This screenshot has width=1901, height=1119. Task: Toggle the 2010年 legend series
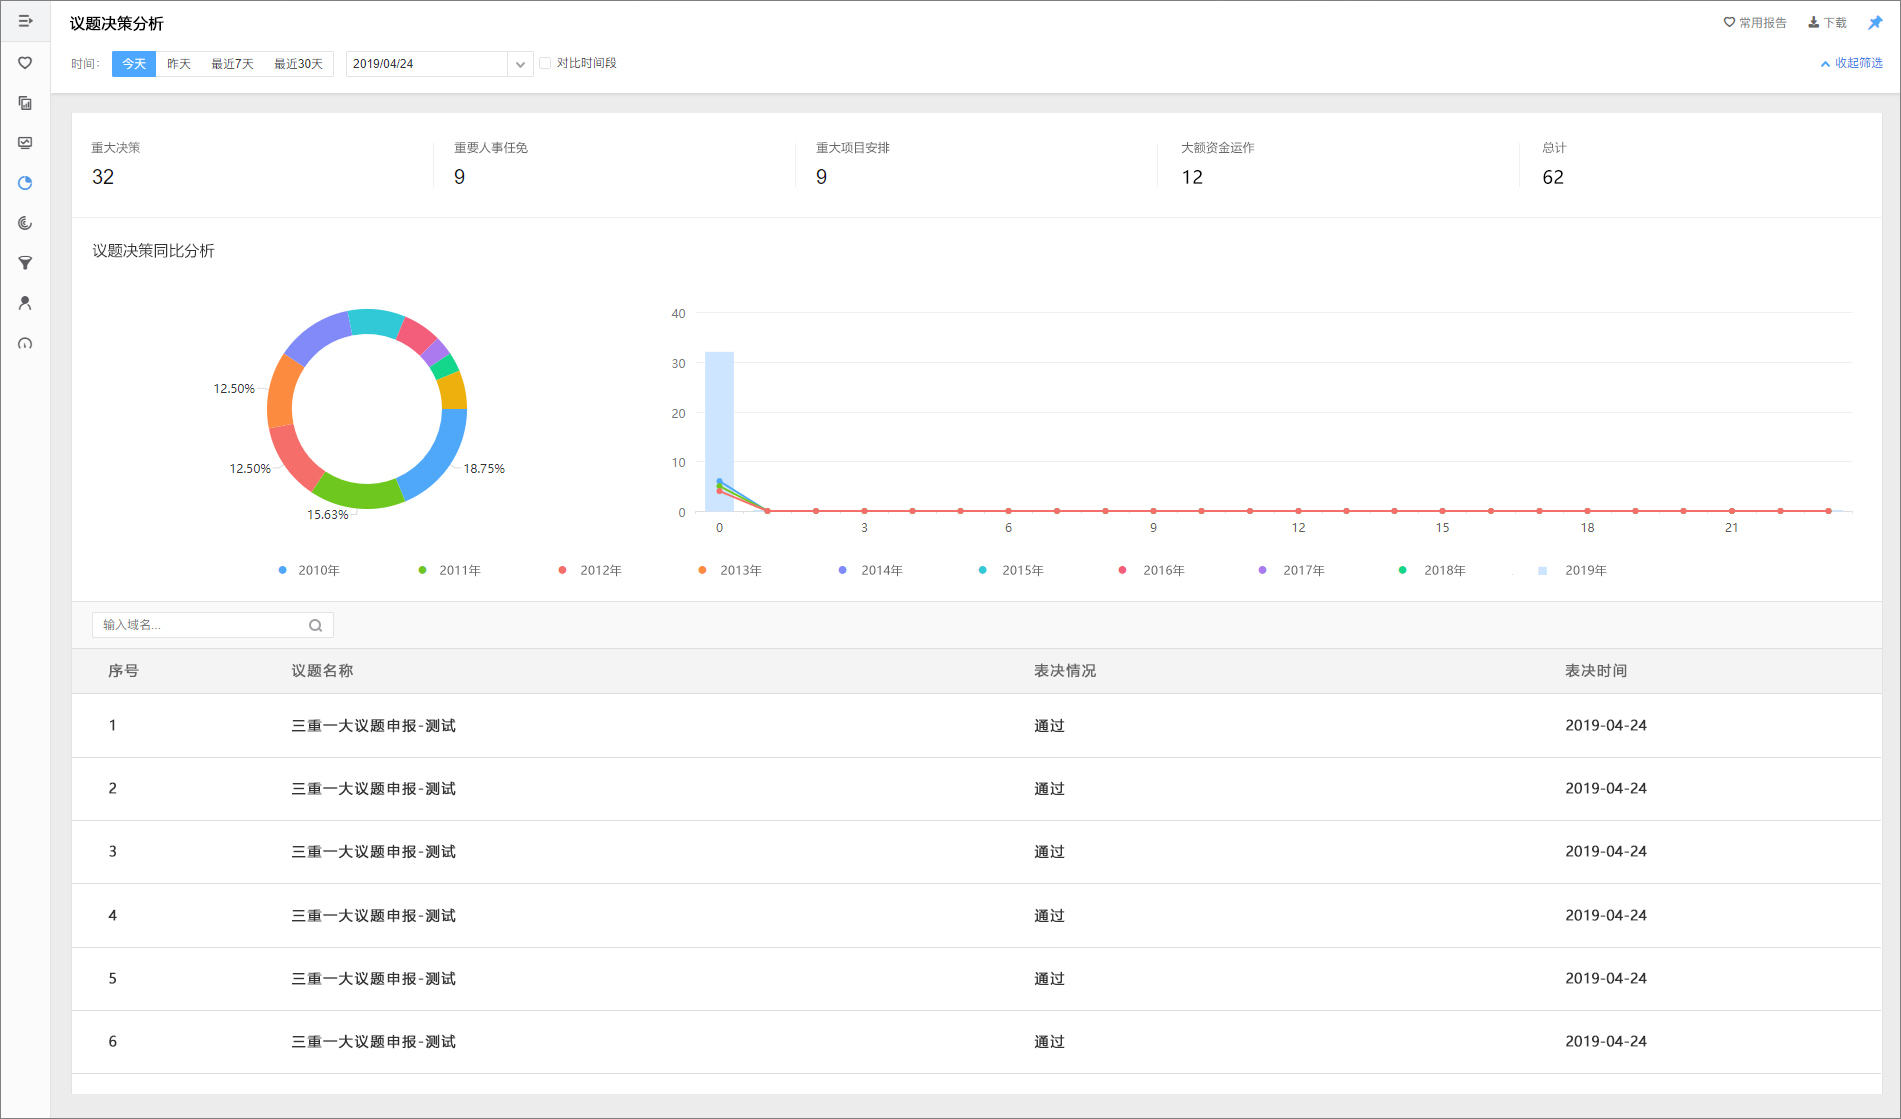click(309, 570)
